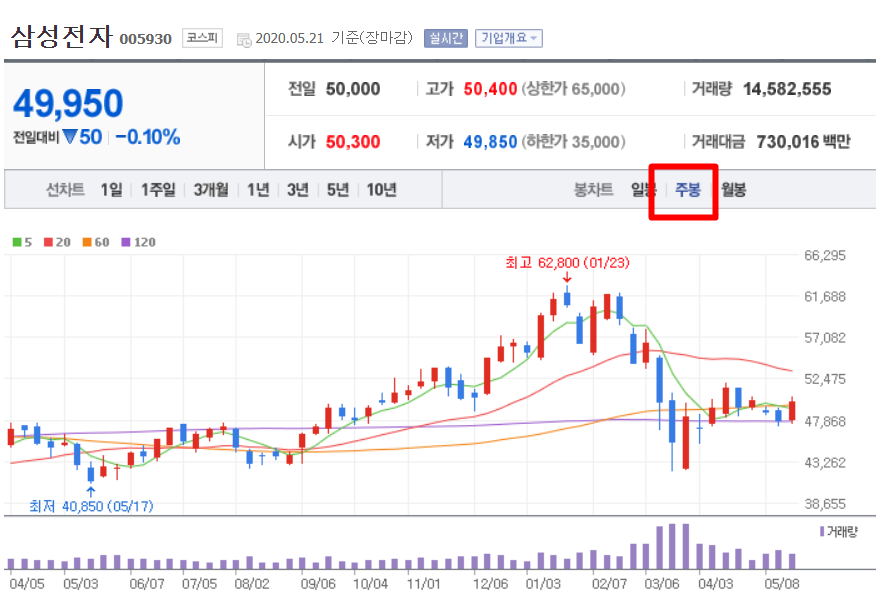The image size is (876, 609).
Task: Switch to the 일봉 daily candle chart
Action: point(644,190)
